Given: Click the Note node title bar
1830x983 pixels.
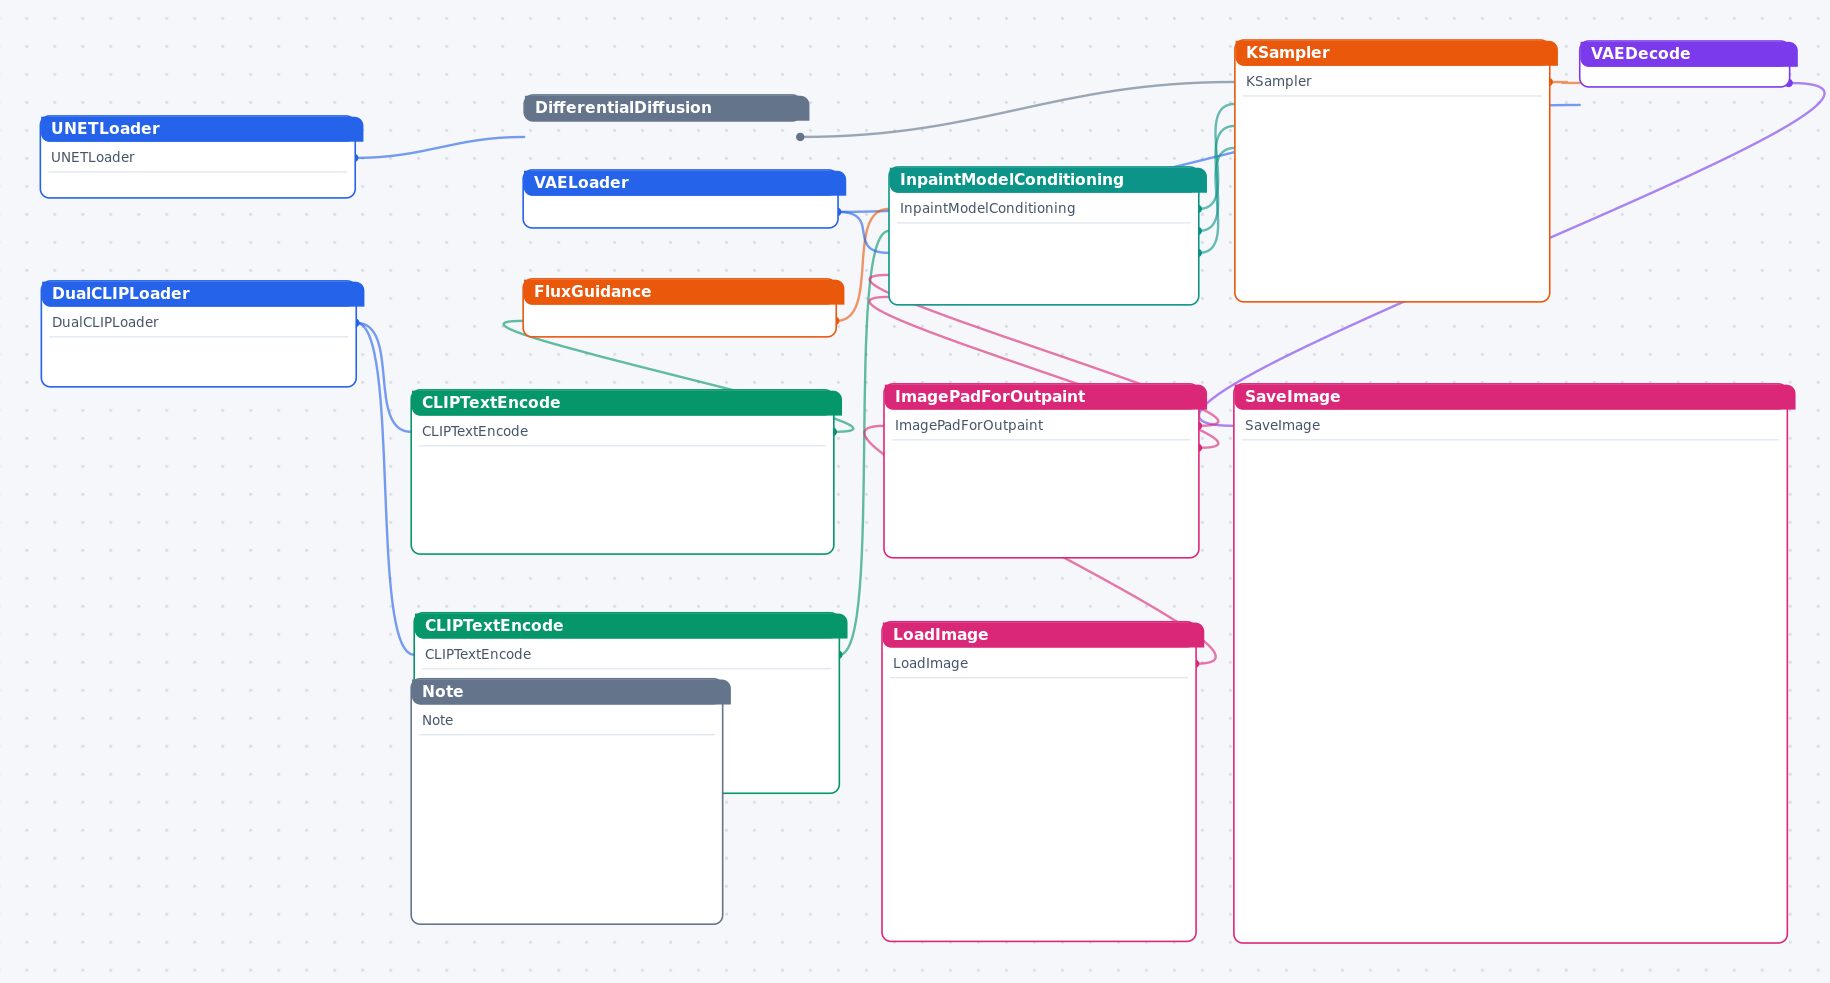Looking at the screenshot, I should [x=571, y=692].
